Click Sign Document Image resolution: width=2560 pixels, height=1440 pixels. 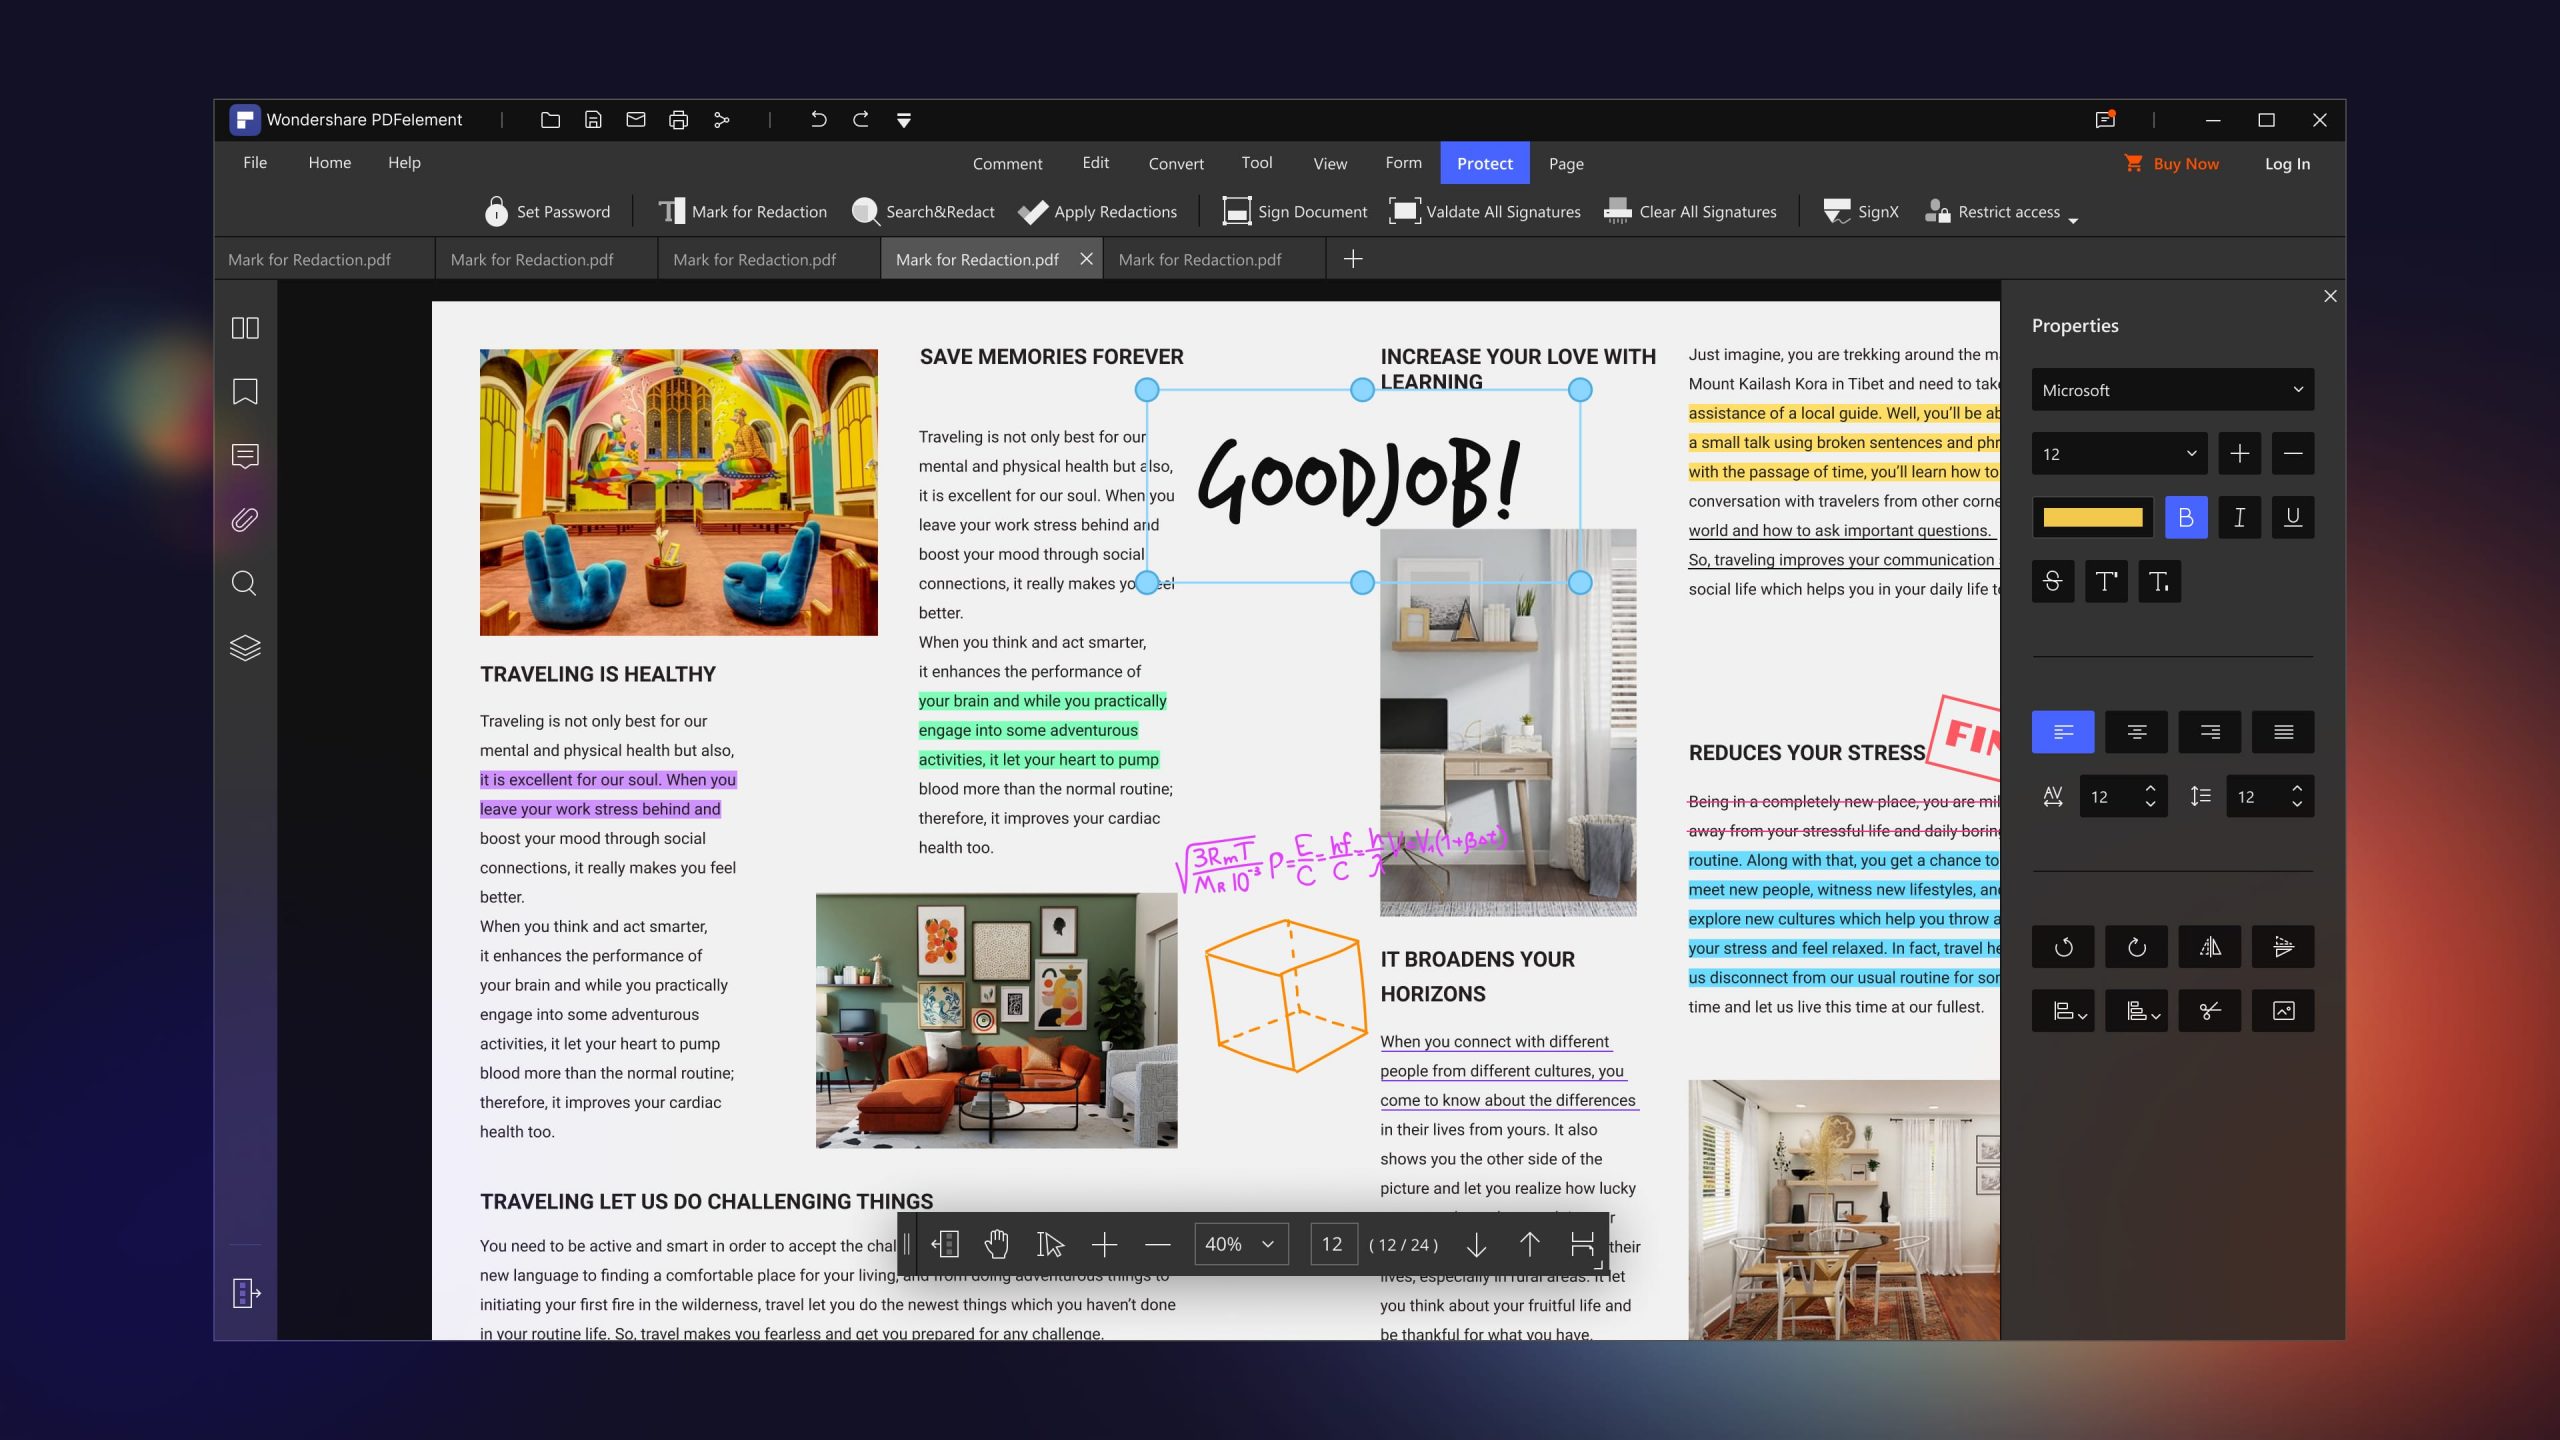coord(1294,212)
